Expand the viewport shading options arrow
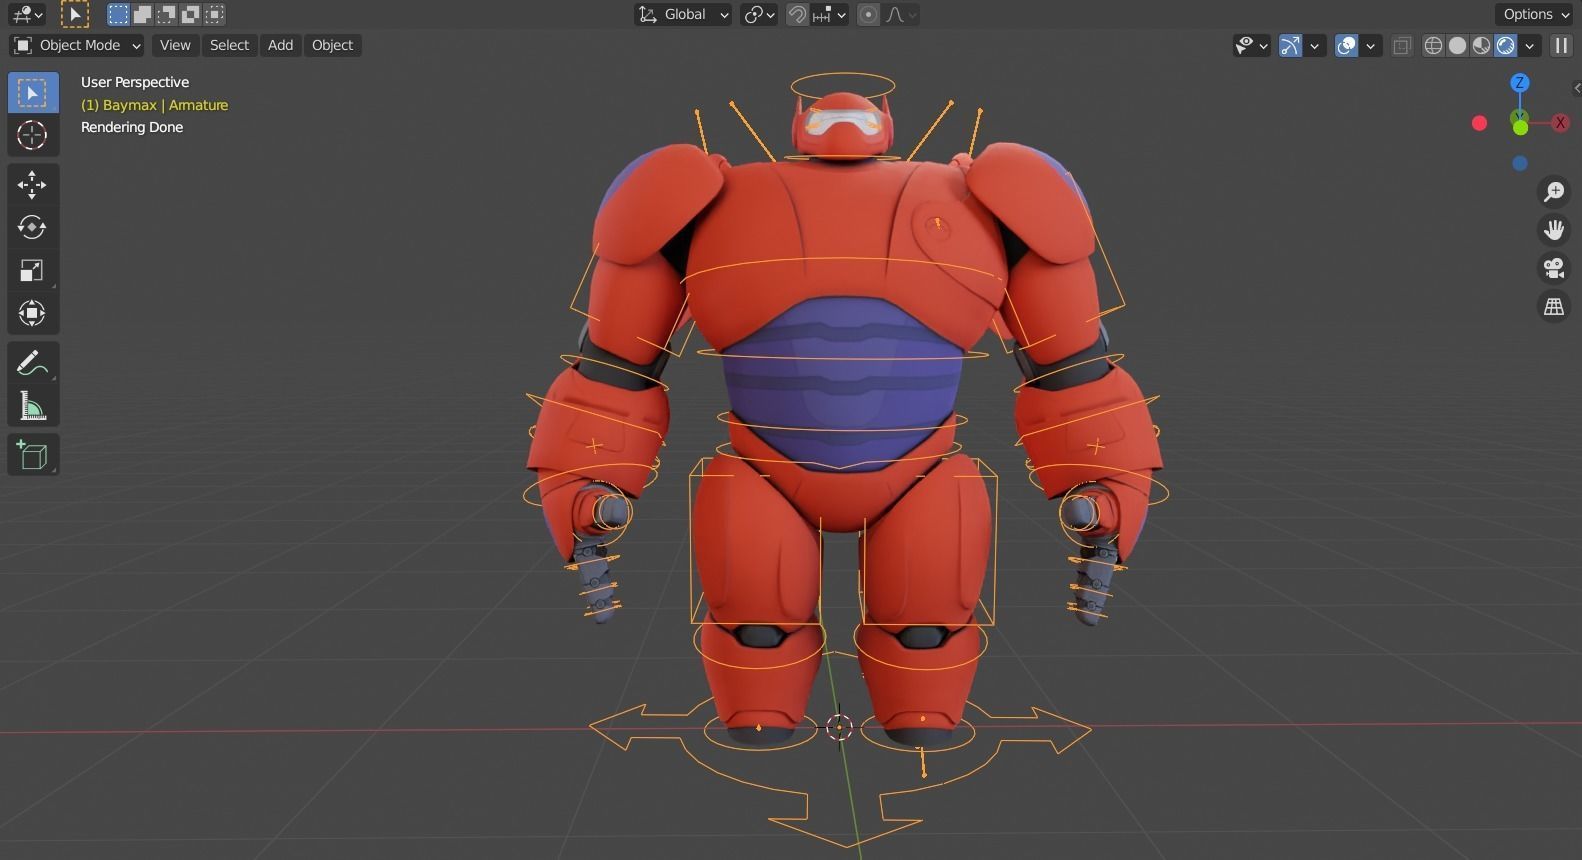Viewport: 1582px width, 860px height. 1529,45
